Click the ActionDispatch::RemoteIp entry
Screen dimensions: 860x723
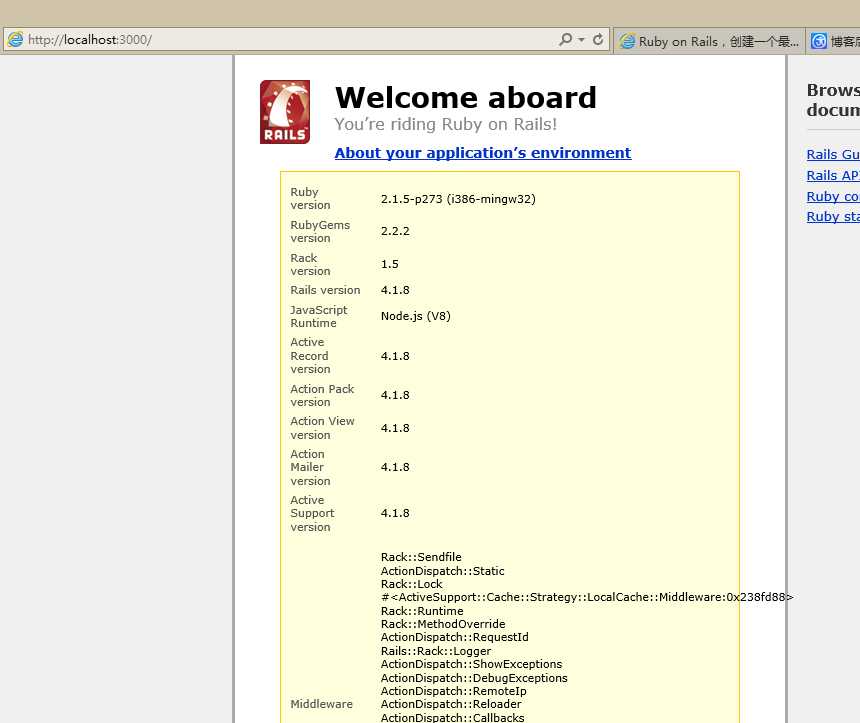point(454,691)
